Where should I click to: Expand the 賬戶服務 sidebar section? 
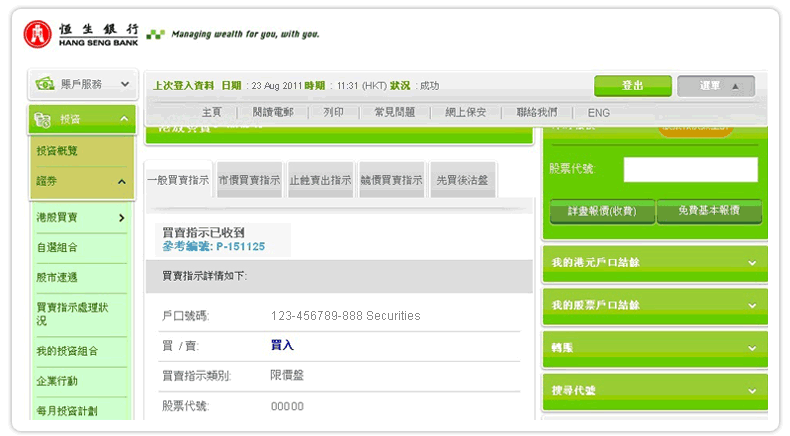tap(125, 85)
